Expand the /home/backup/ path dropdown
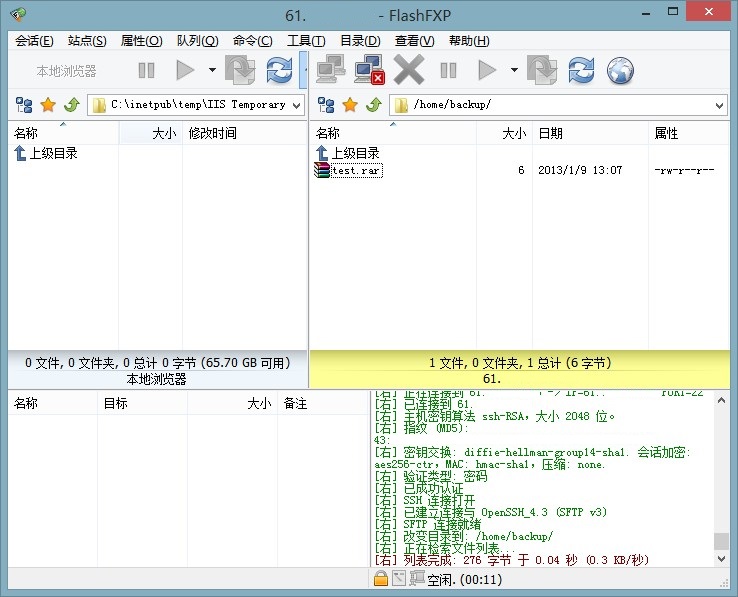The width and height of the screenshot is (738, 597). click(720, 105)
